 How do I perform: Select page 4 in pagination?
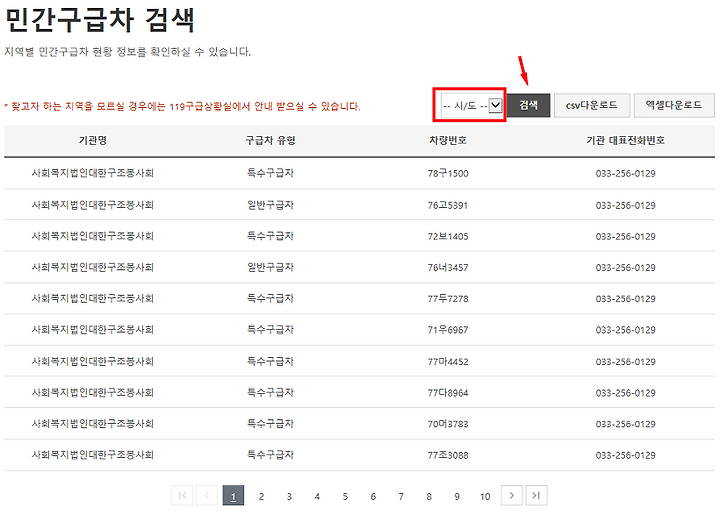pyautogui.click(x=317, y=496)
